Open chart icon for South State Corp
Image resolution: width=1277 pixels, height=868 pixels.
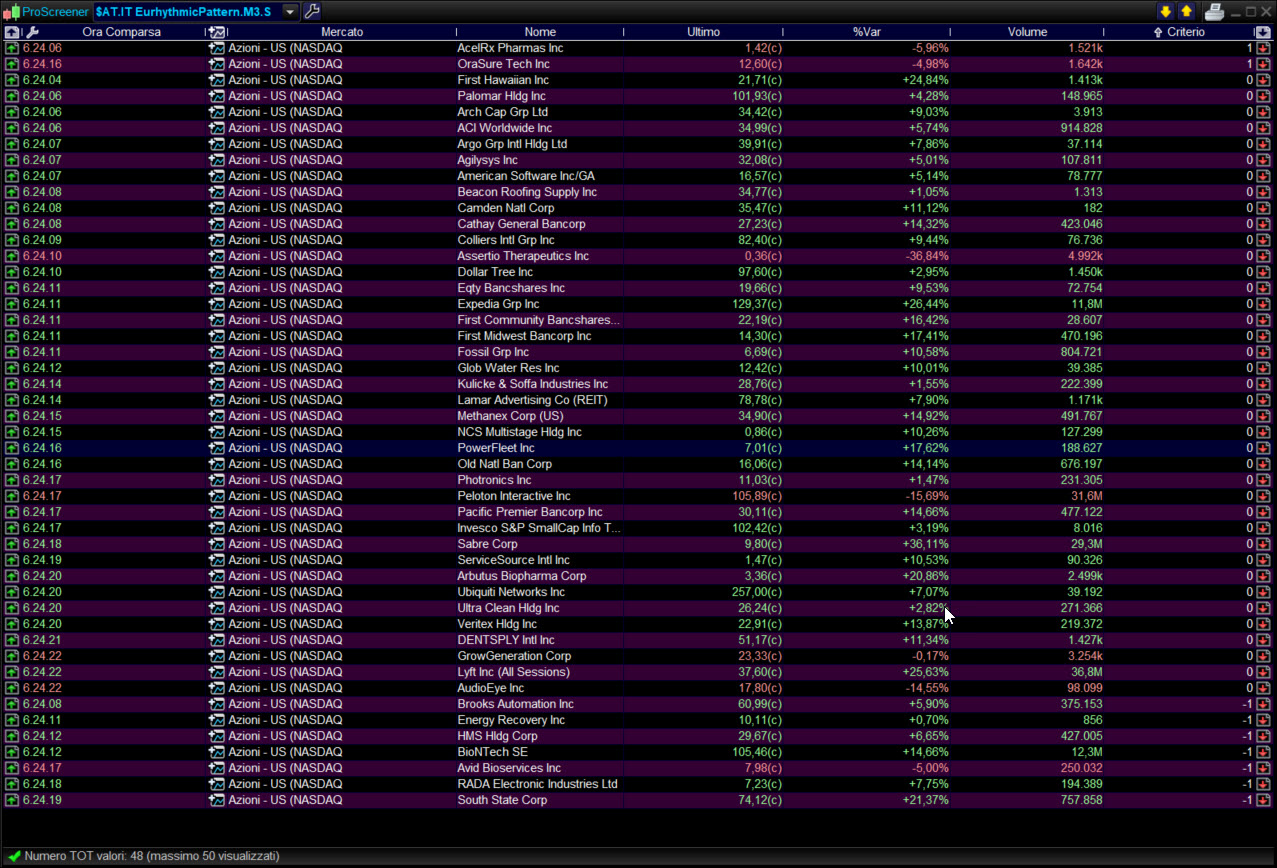pyautogui.click(x=217, y=800)
